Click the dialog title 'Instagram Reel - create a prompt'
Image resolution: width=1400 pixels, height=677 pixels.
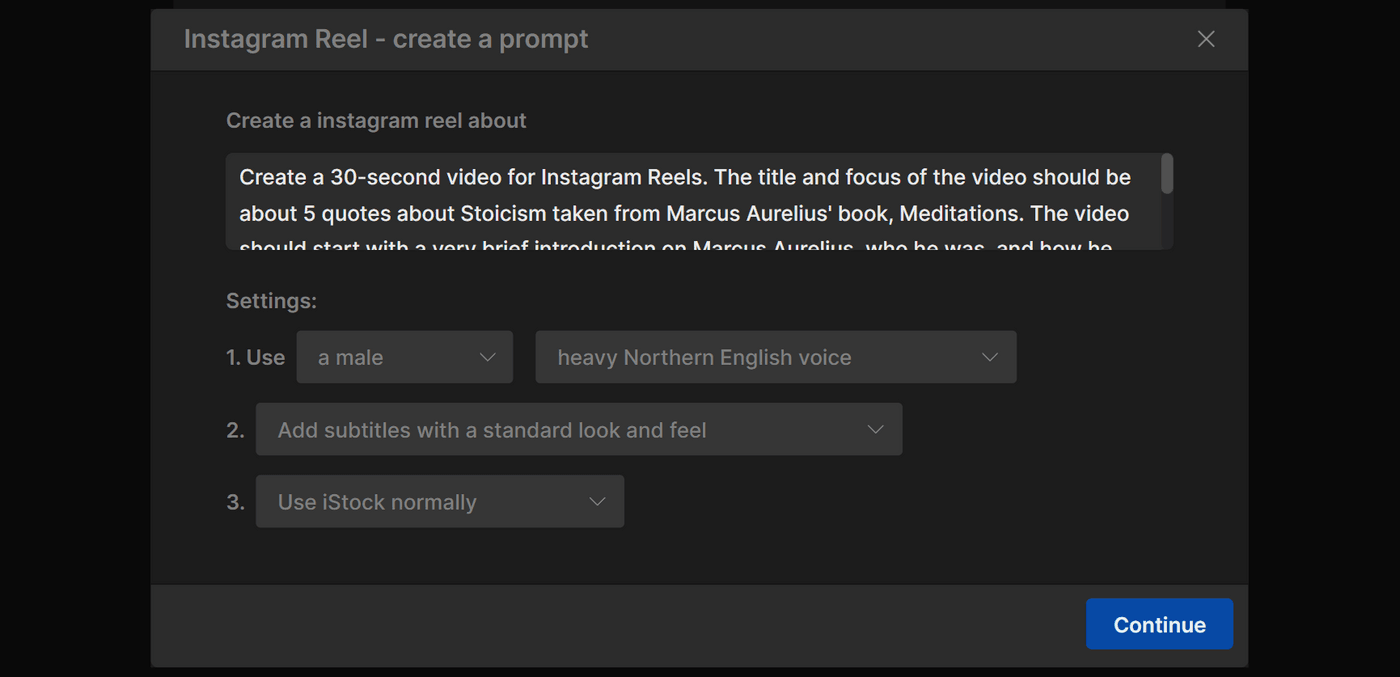pyautogui.click(x=386, y=38)
